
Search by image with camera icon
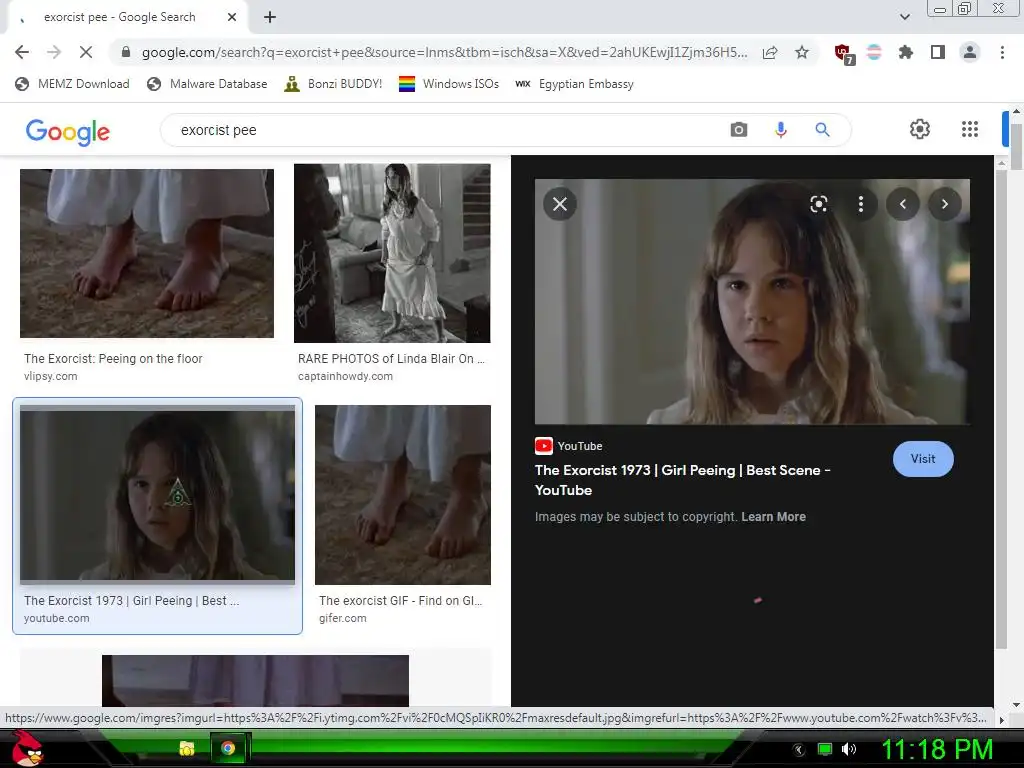click(739, 129)
